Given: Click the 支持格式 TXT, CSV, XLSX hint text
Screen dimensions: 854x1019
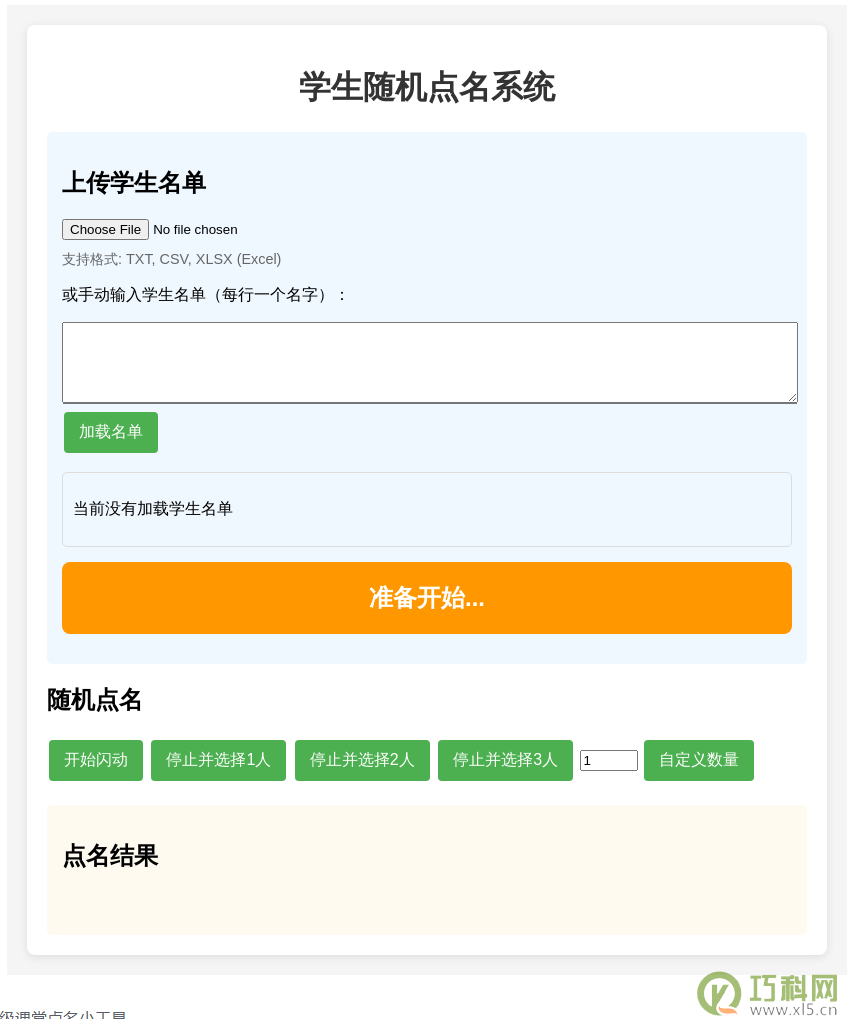Looking at the screenshot, I should tap(172, 259).
